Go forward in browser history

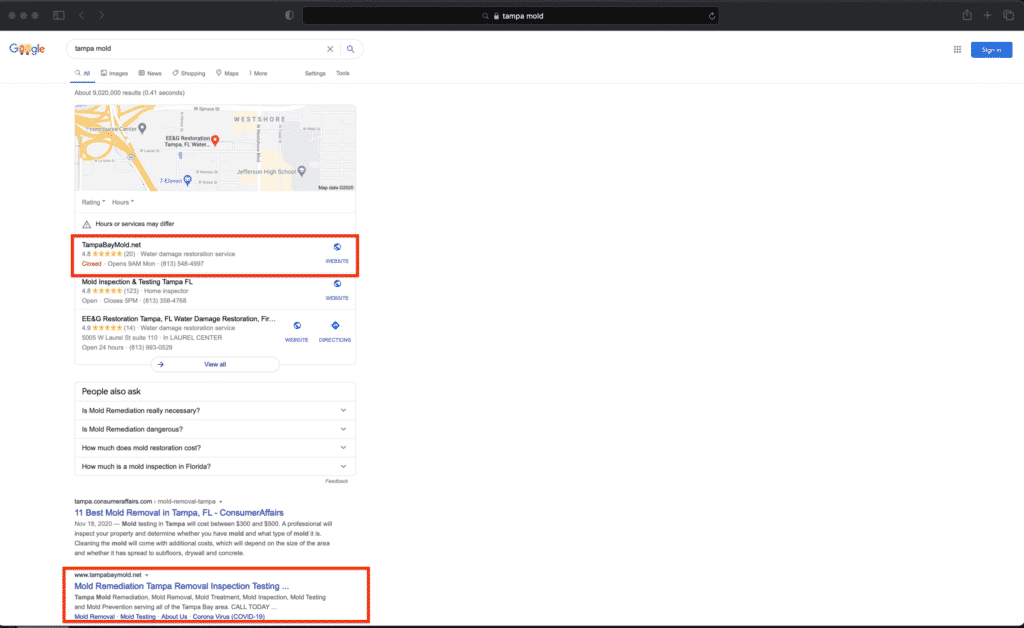pos(101,15)
